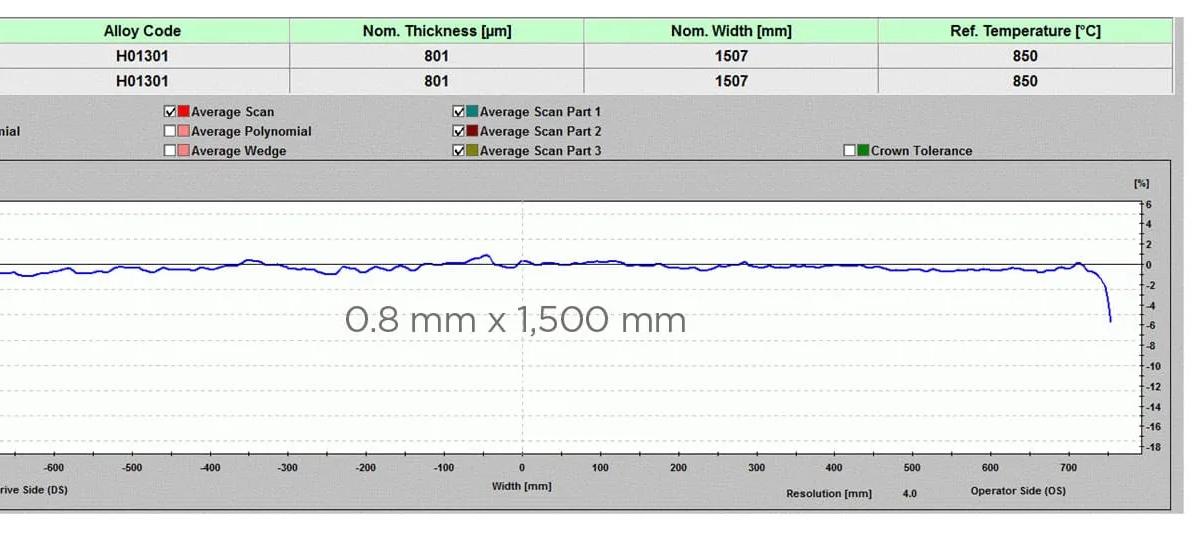This screenshot has height=535, width=1200.
Task: Click the red Average Scan color swatch
Action: tap(183, 112)
